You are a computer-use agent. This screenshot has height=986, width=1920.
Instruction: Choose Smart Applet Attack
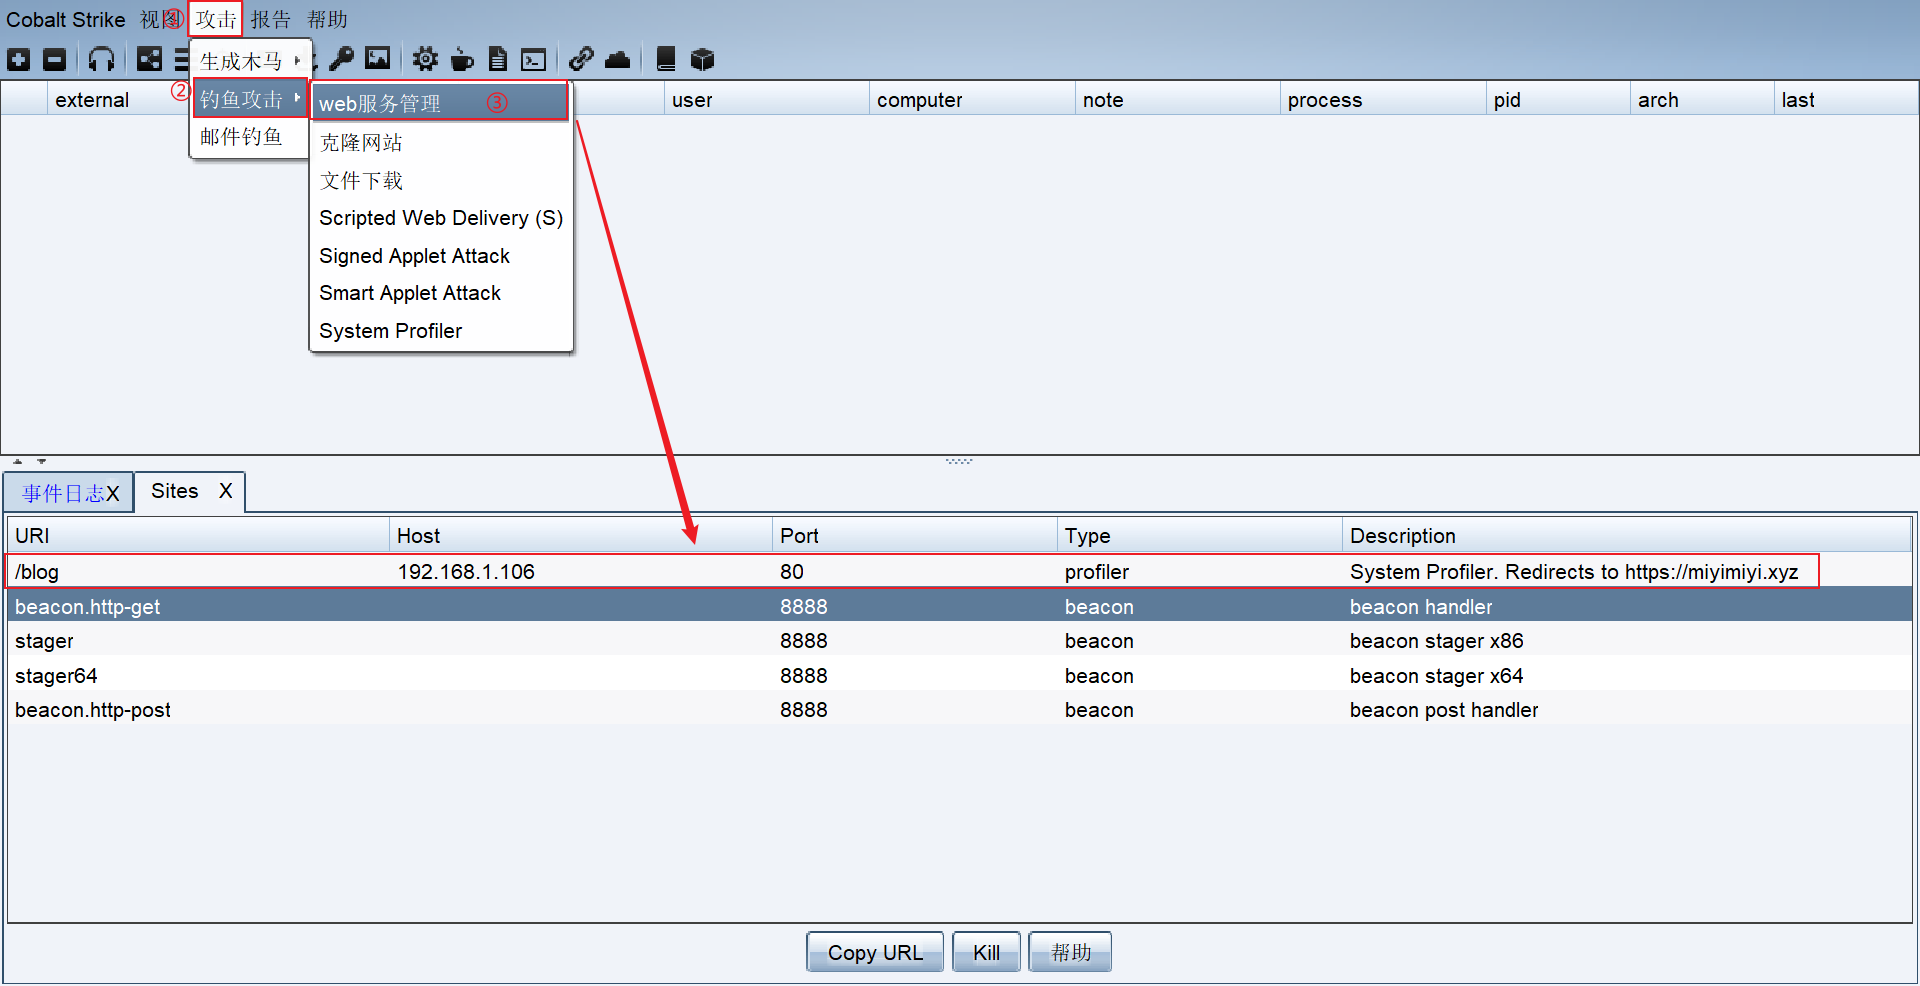pyautogui.click(x=440, y=293)
